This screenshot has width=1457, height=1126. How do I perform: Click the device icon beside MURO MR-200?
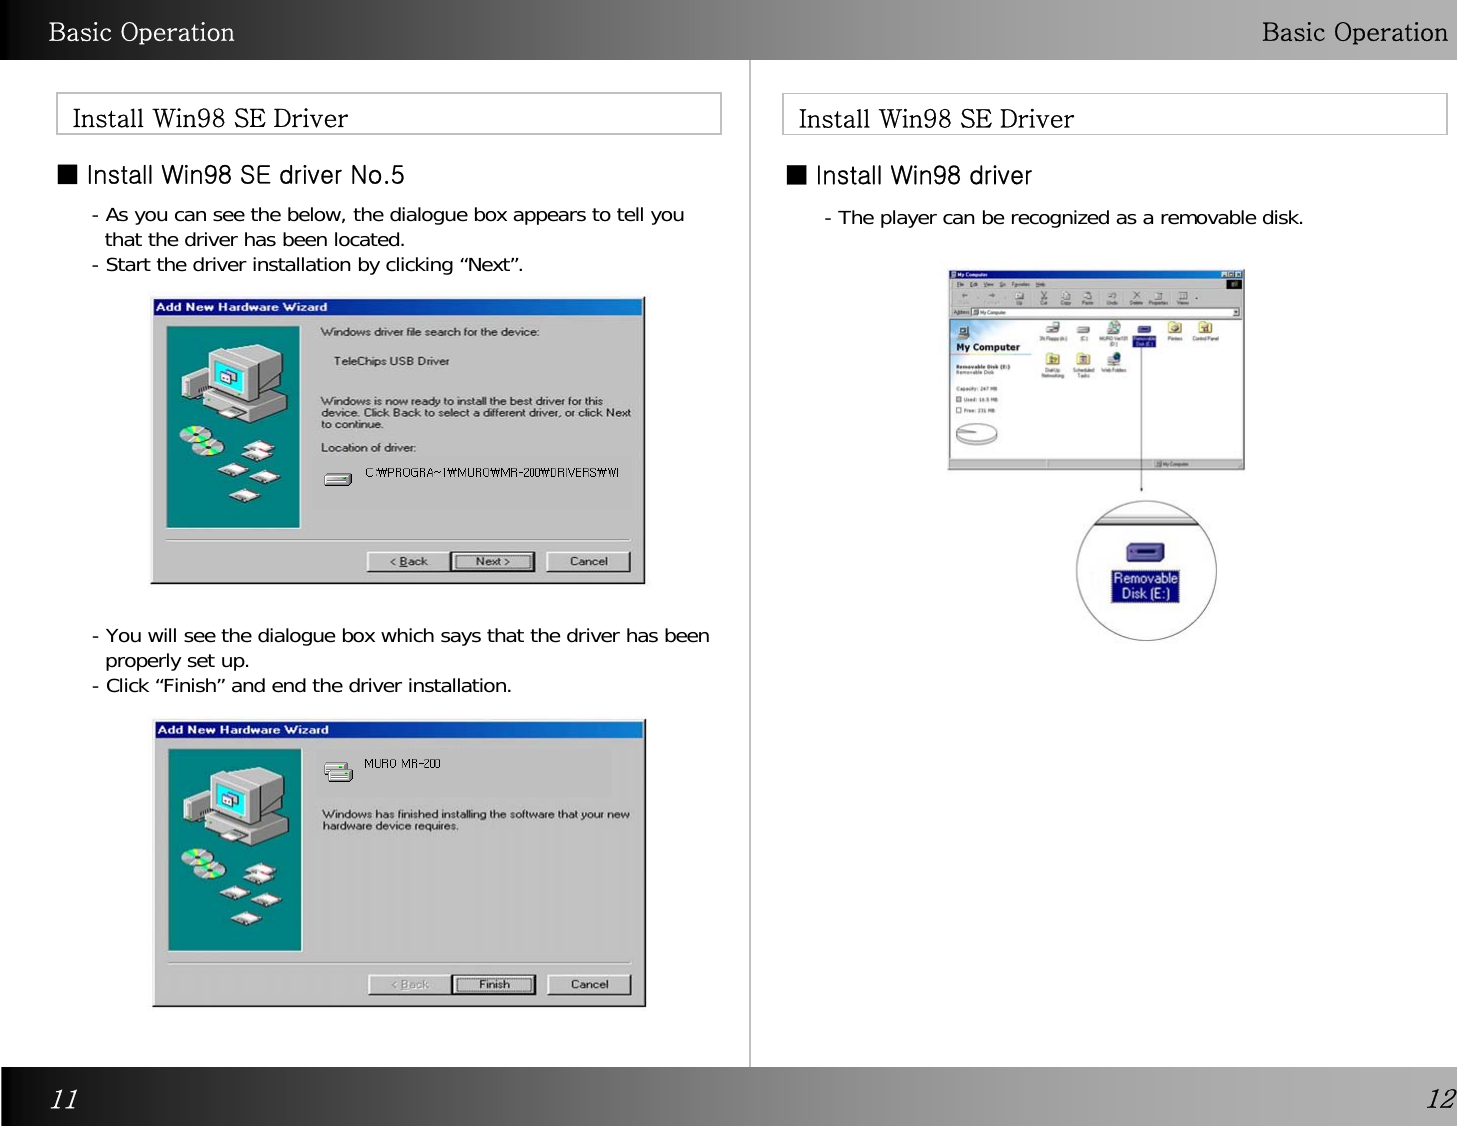(338, 771)
